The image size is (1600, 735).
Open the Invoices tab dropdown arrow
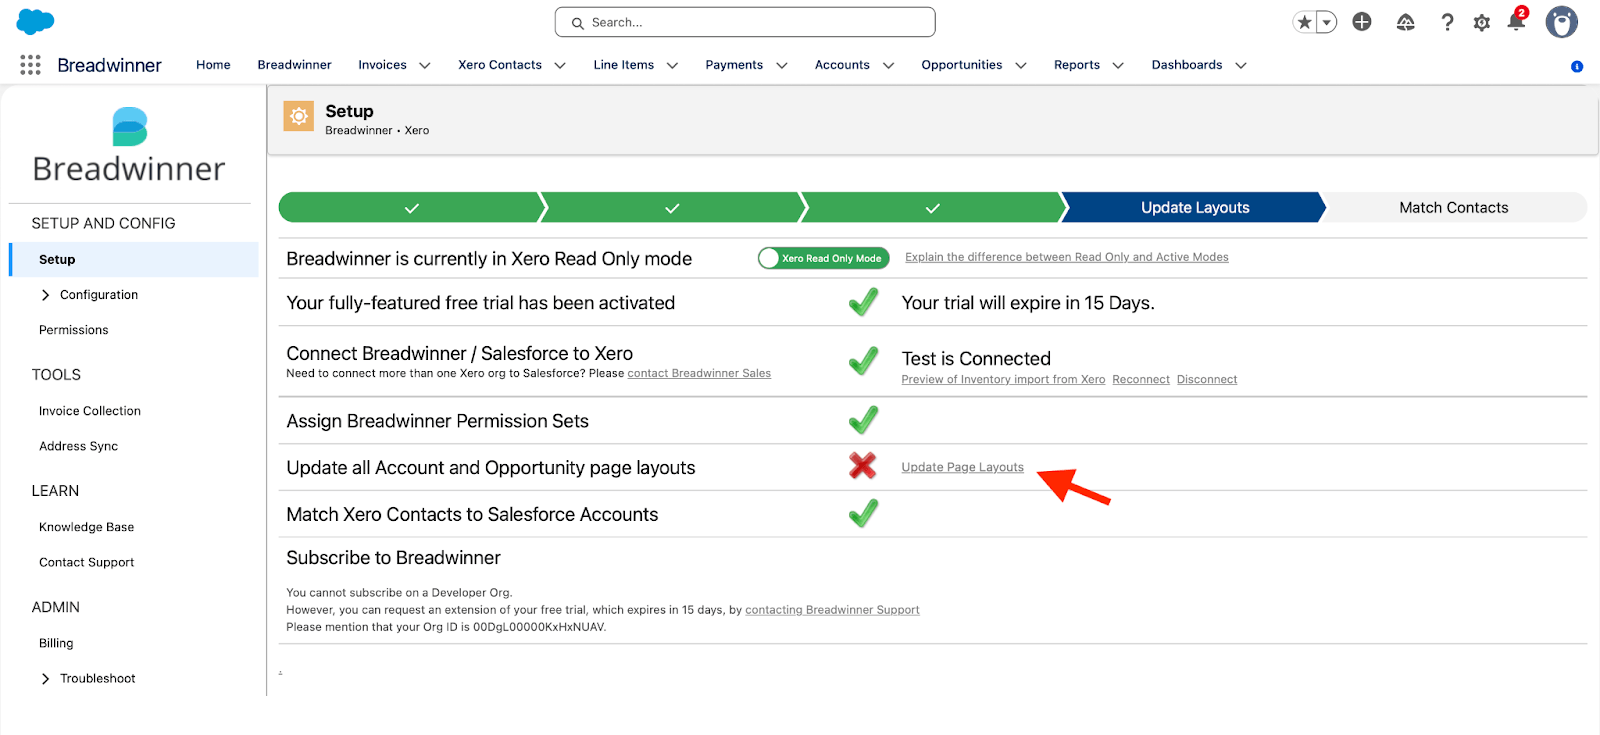point(425,66)
